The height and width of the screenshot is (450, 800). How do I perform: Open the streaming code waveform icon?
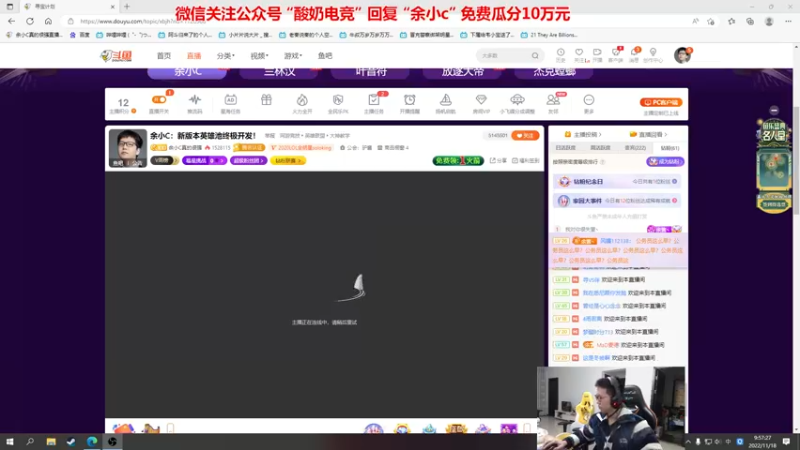pyautogui.click(x=195, y=103)
